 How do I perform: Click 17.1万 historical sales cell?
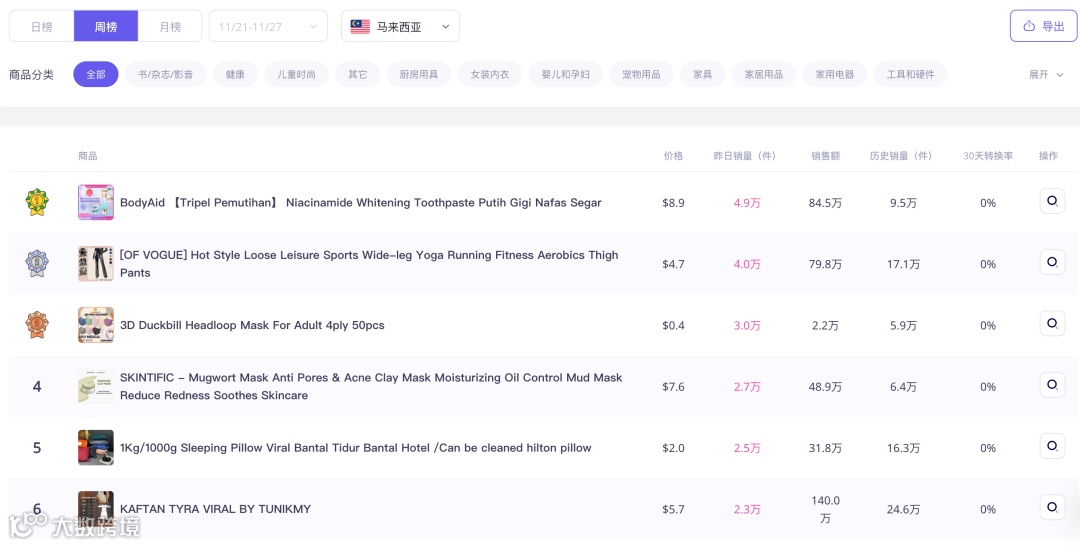pos(903,264)
